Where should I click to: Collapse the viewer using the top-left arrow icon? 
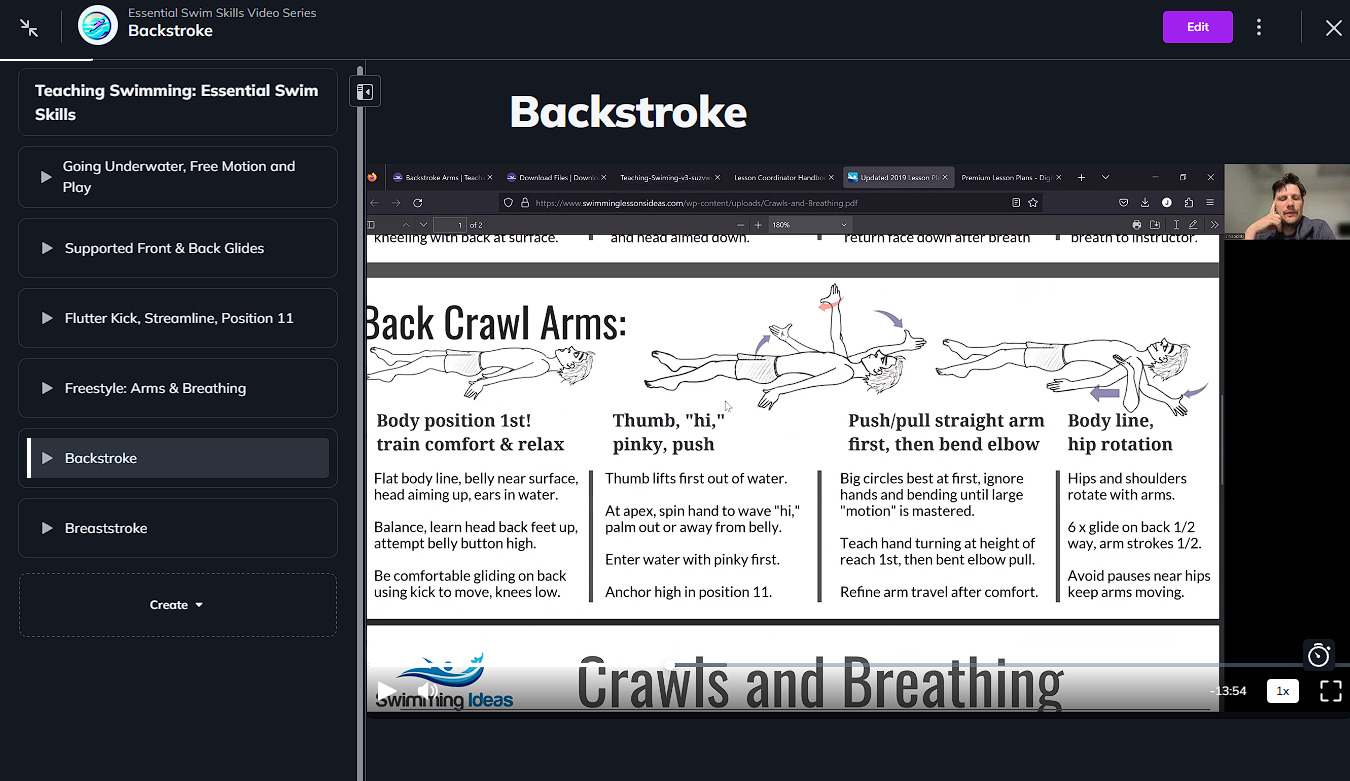point(29,27)
